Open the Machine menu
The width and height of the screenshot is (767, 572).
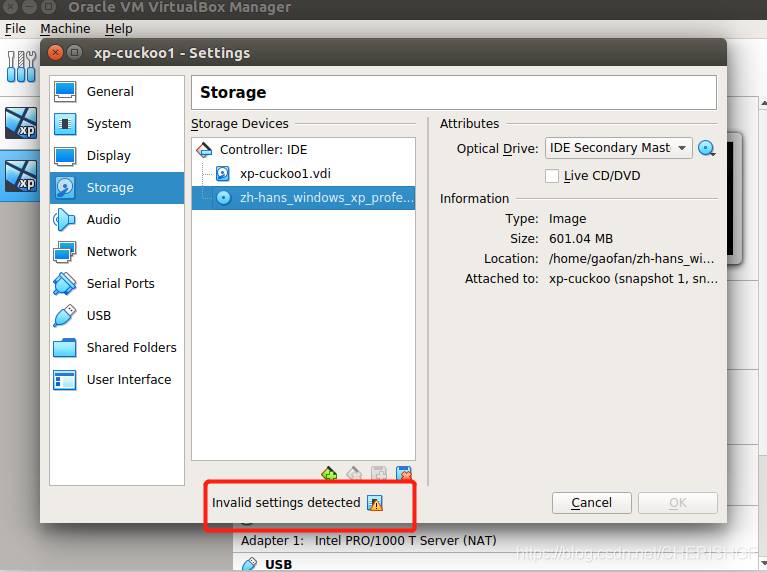pyautogui.click(x=65, y=29)
